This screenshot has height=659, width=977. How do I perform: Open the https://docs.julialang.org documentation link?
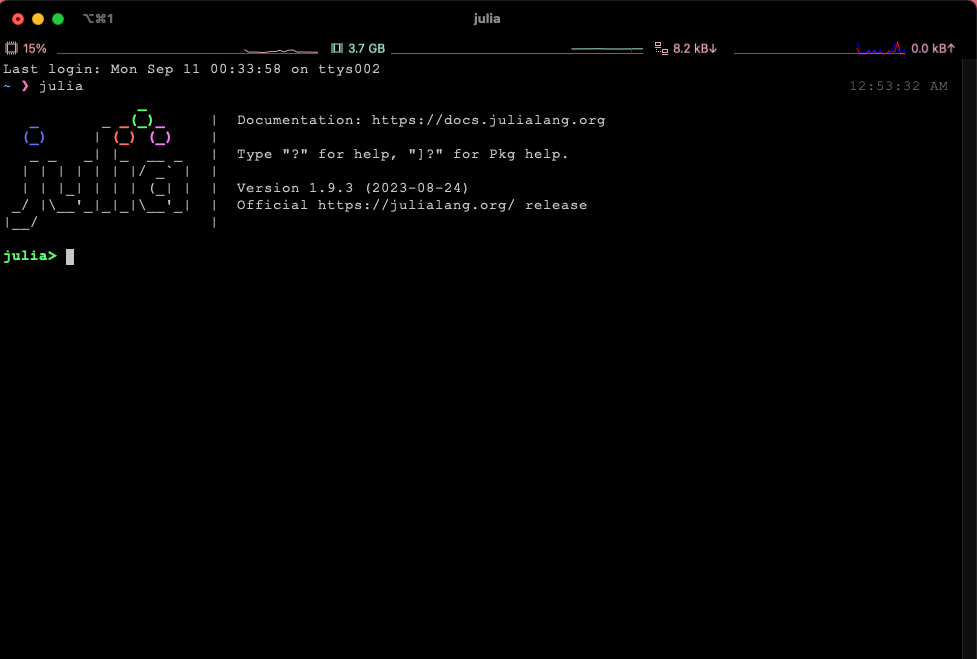(x=488, y=120)
